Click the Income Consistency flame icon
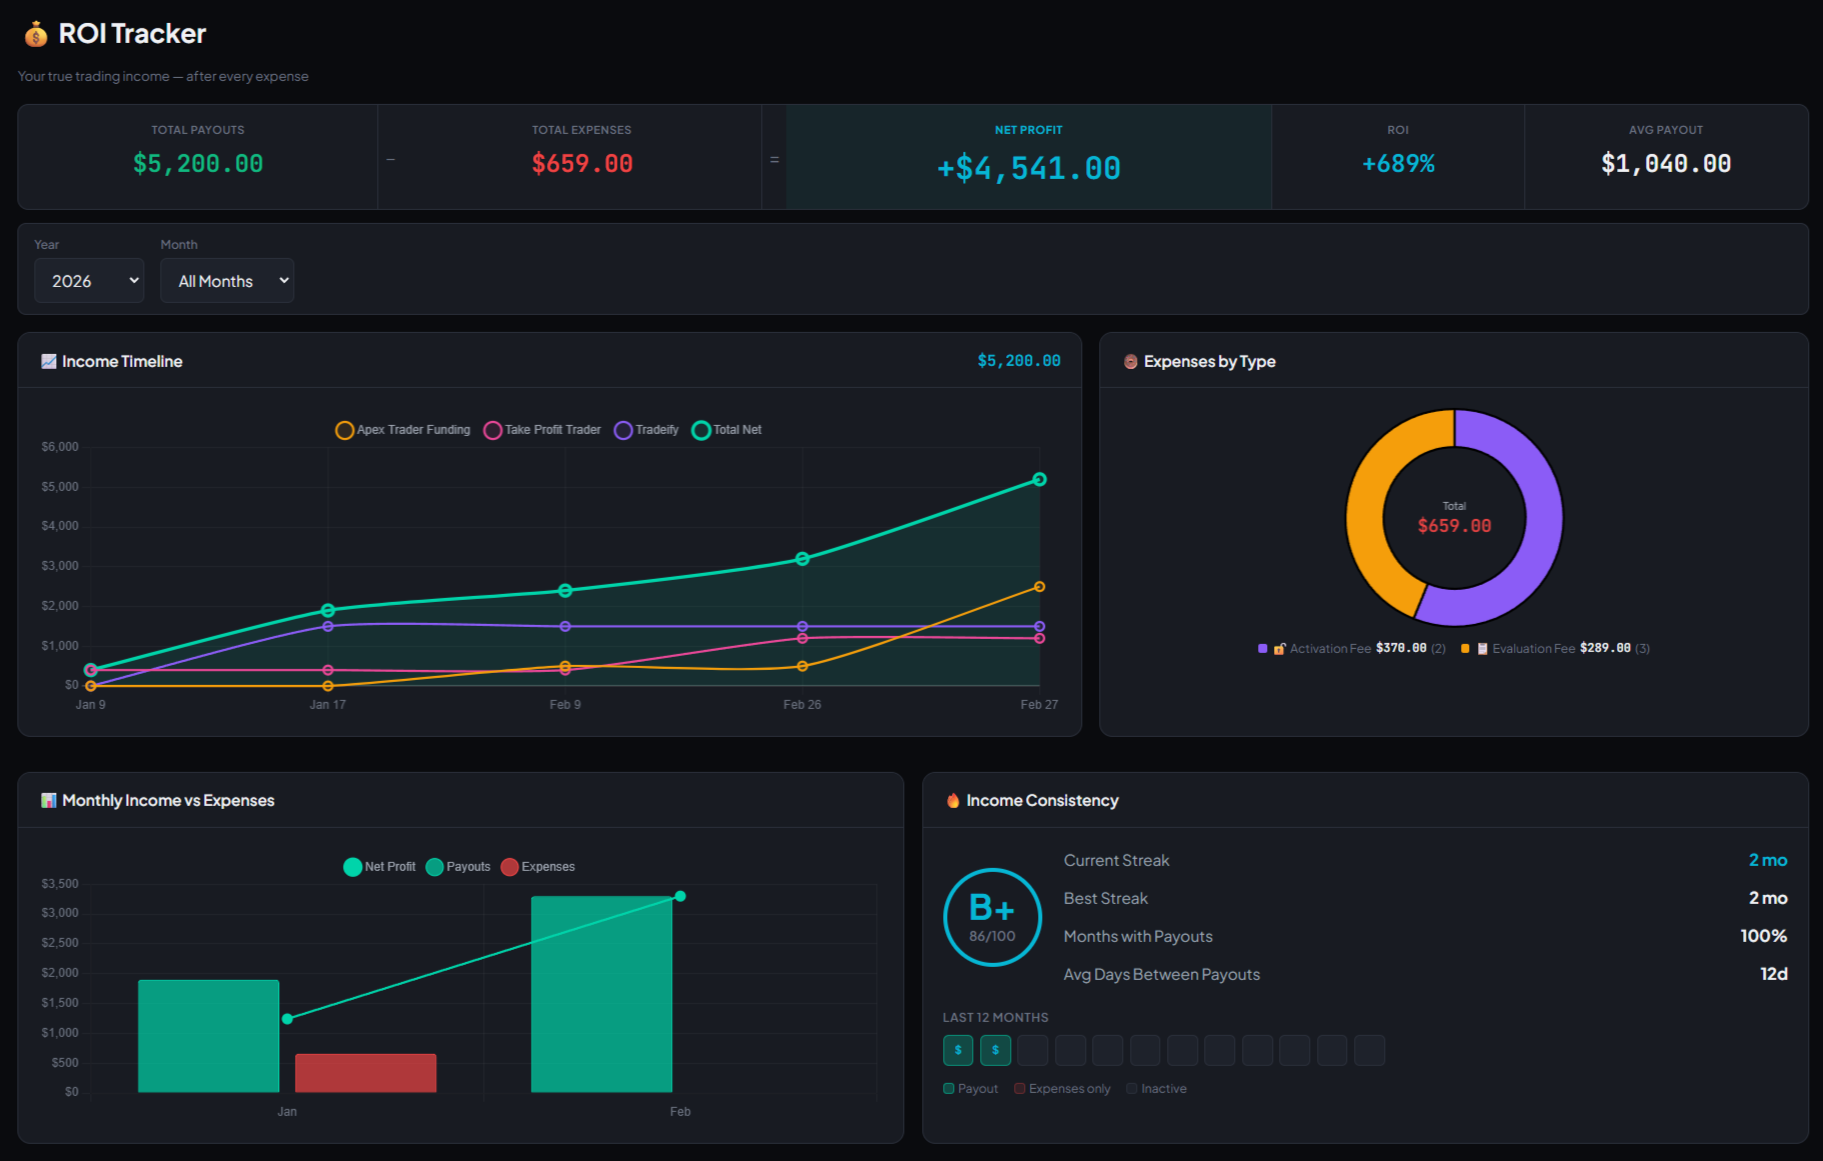1823x1161 pixels. tap(953, 800)
